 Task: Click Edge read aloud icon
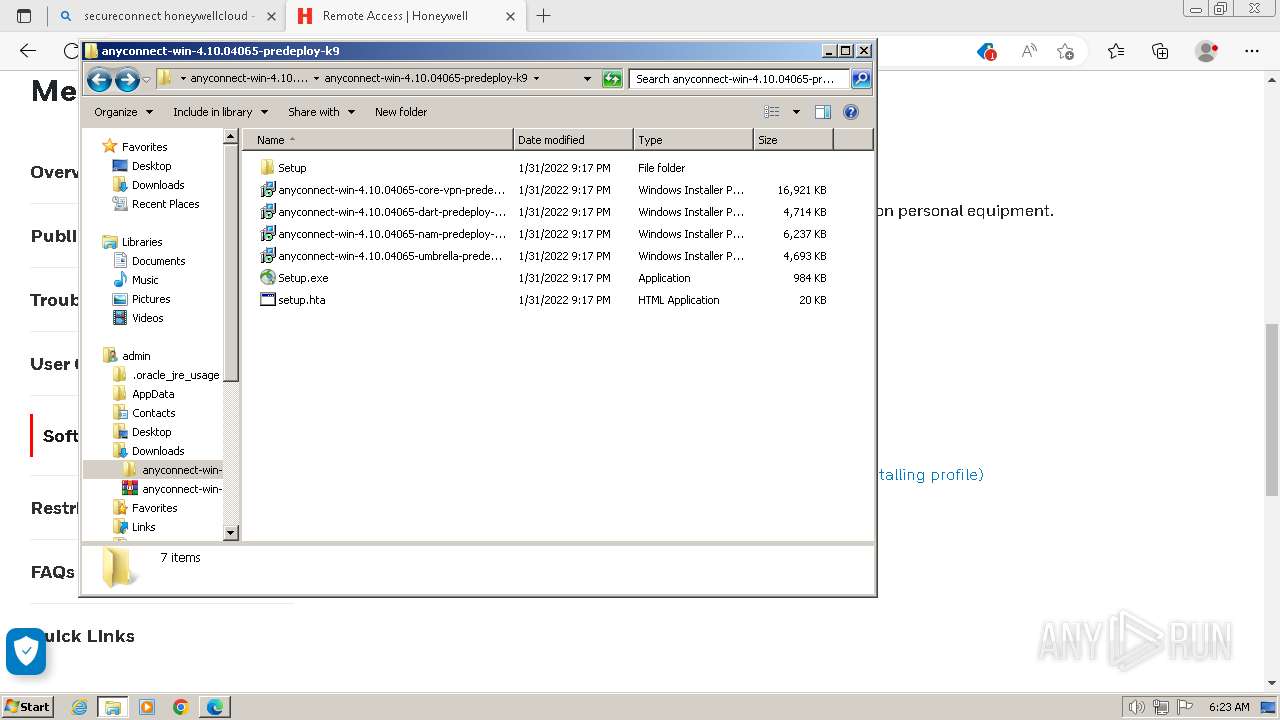point(1028,51)
